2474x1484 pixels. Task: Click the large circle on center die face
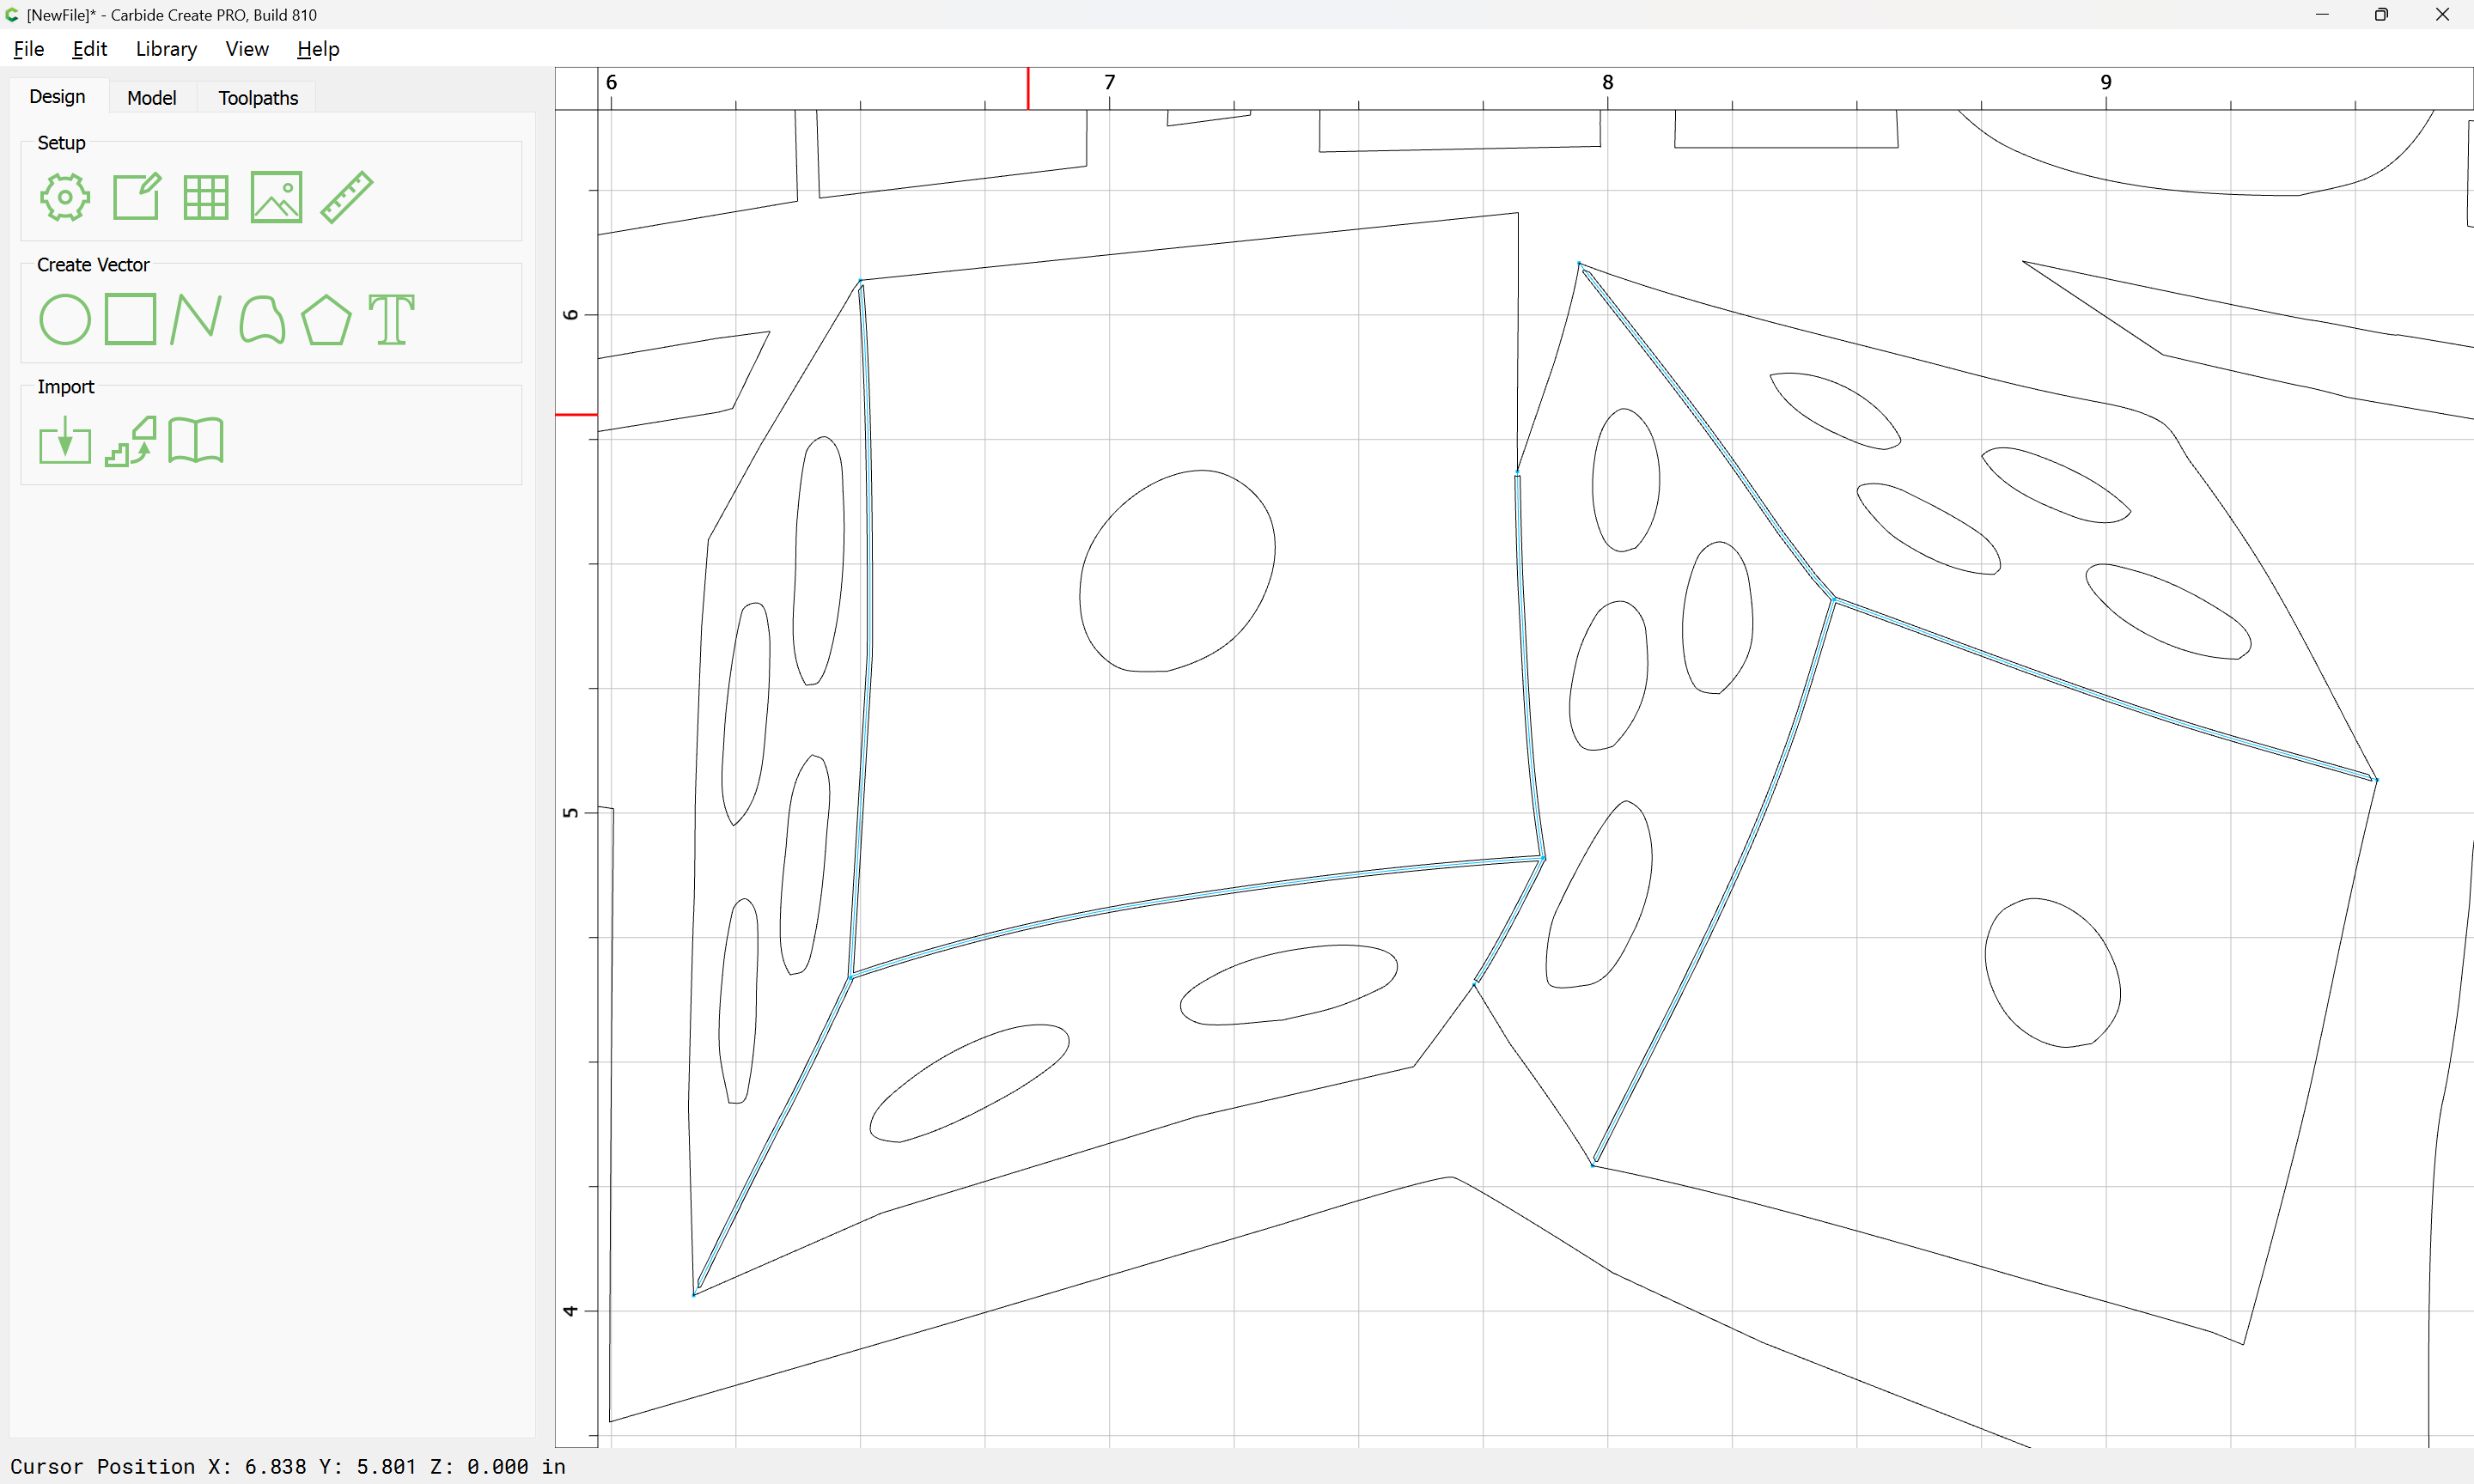[x=1177, y=571]
